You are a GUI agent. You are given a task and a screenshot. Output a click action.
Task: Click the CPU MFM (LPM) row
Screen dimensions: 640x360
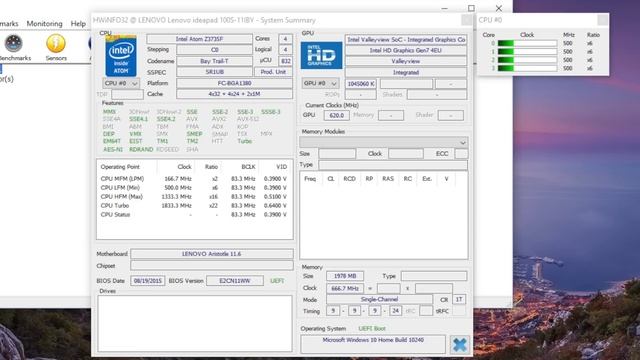[x=194, y=179]
